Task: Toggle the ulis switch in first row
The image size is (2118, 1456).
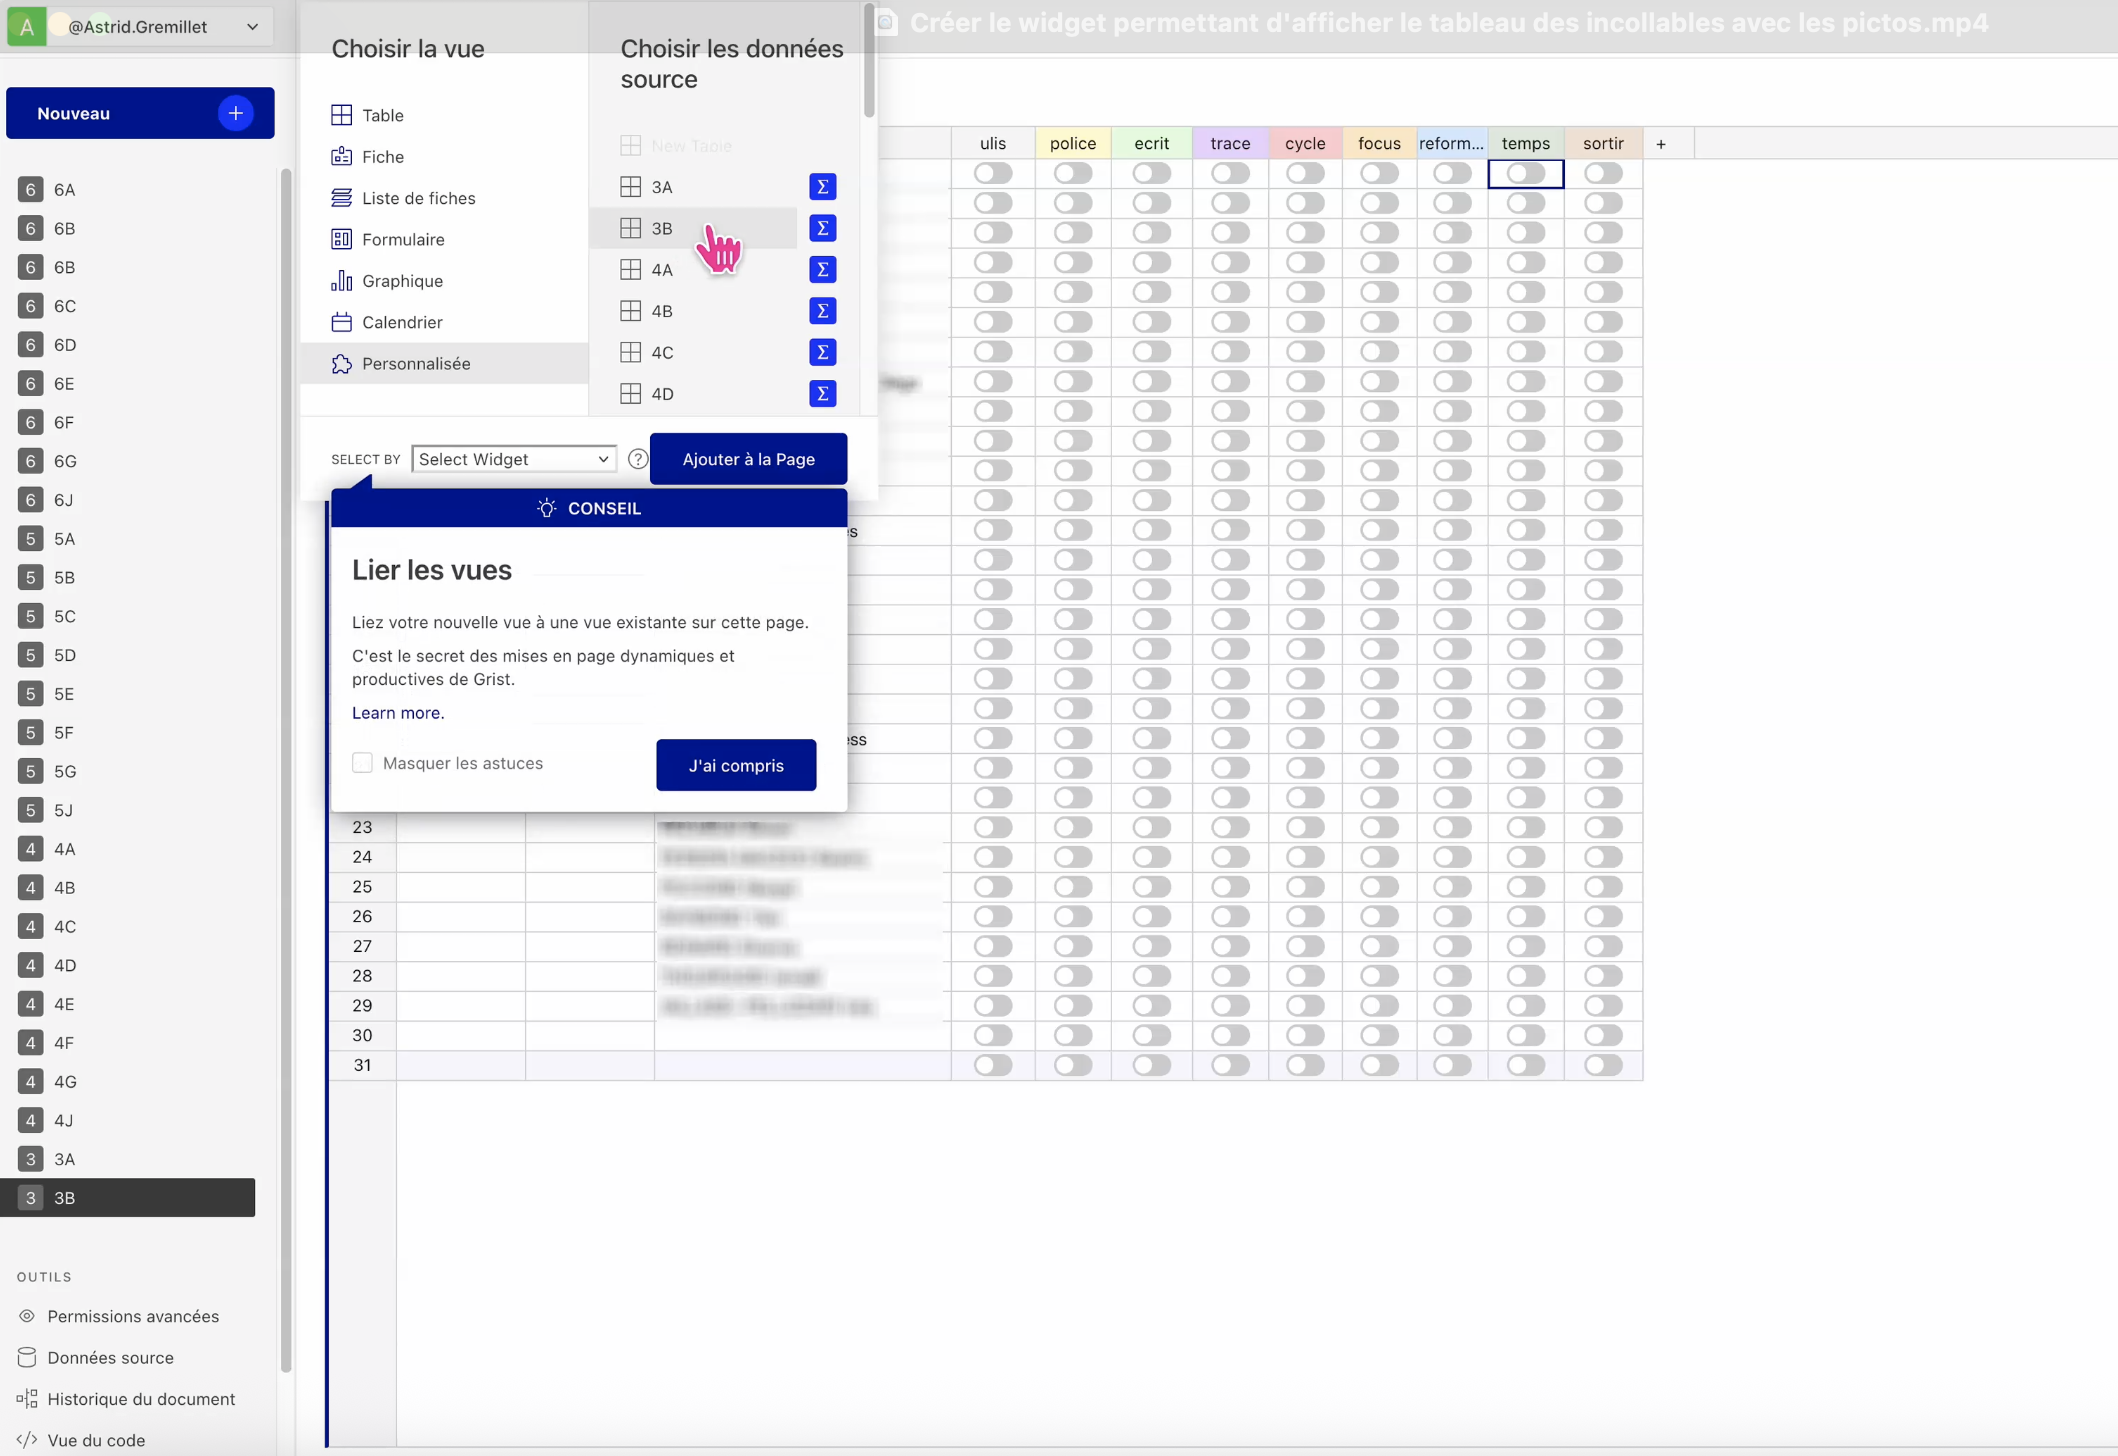Action: 993,173
